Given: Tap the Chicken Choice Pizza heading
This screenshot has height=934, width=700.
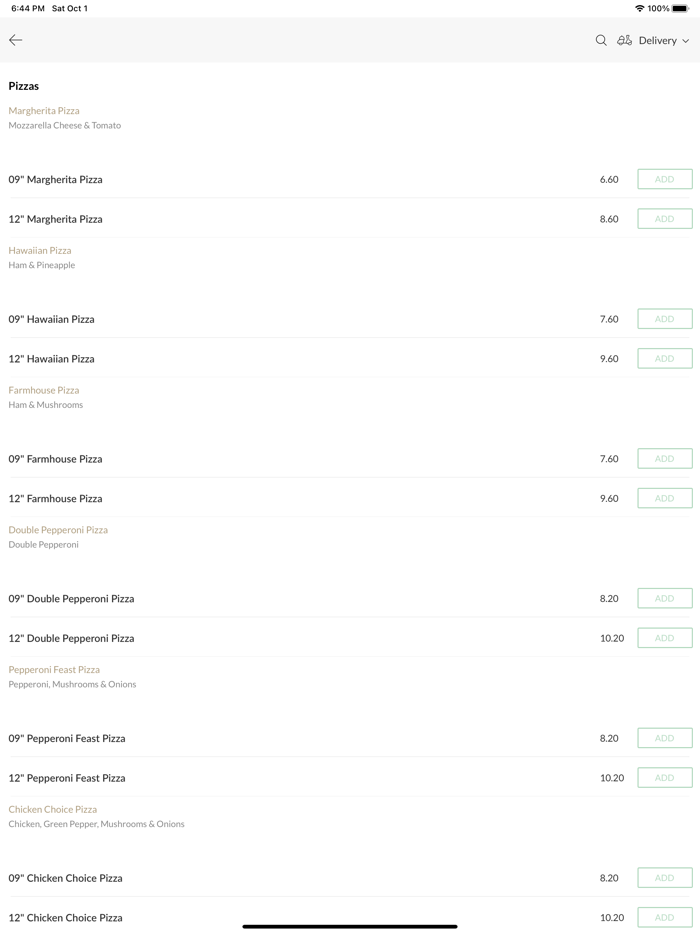Looking at the screenshot, I should pyautogui.click(x=53, y=810).
